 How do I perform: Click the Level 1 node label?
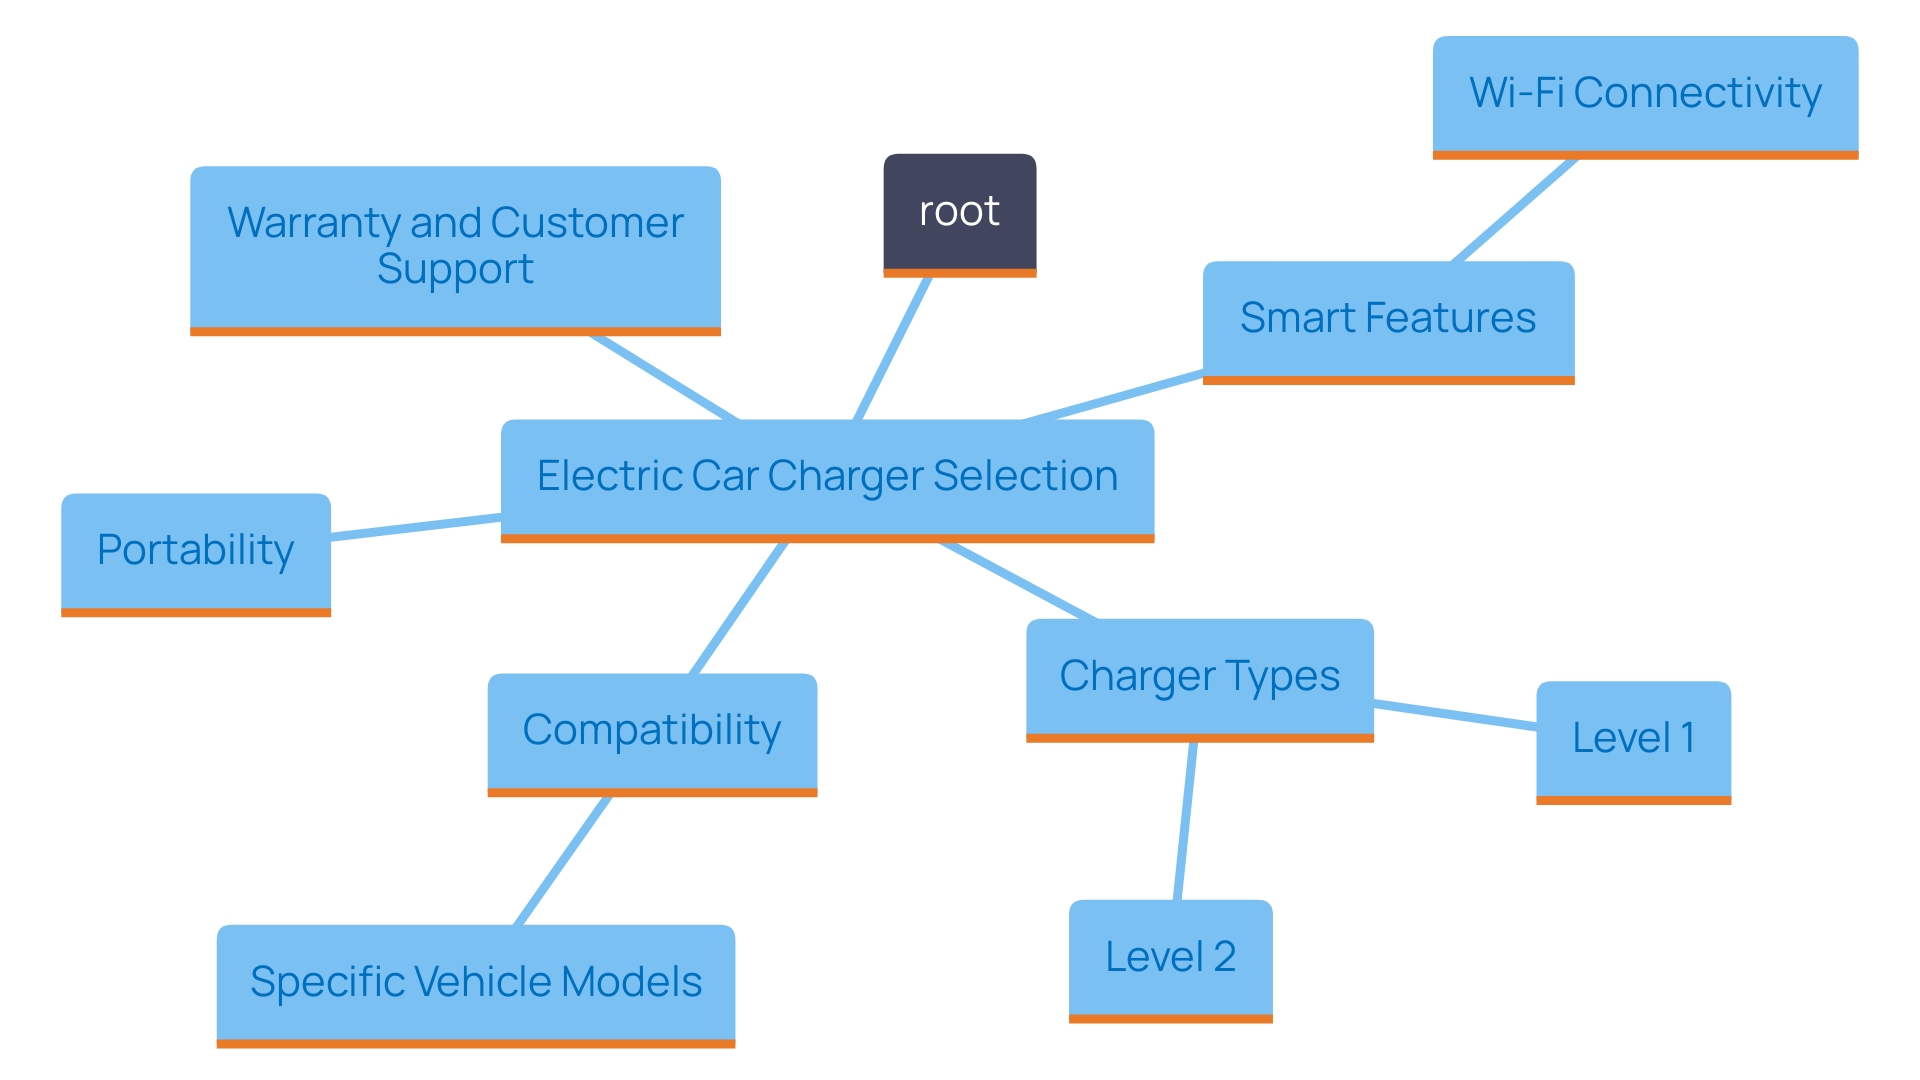coord(1623,732)
